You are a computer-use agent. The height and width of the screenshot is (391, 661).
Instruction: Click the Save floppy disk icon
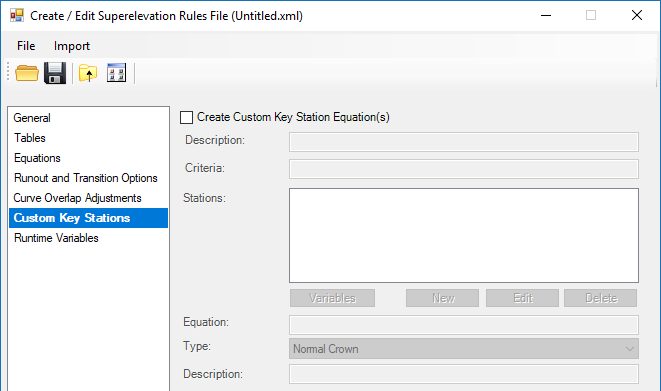click(55, 73)
